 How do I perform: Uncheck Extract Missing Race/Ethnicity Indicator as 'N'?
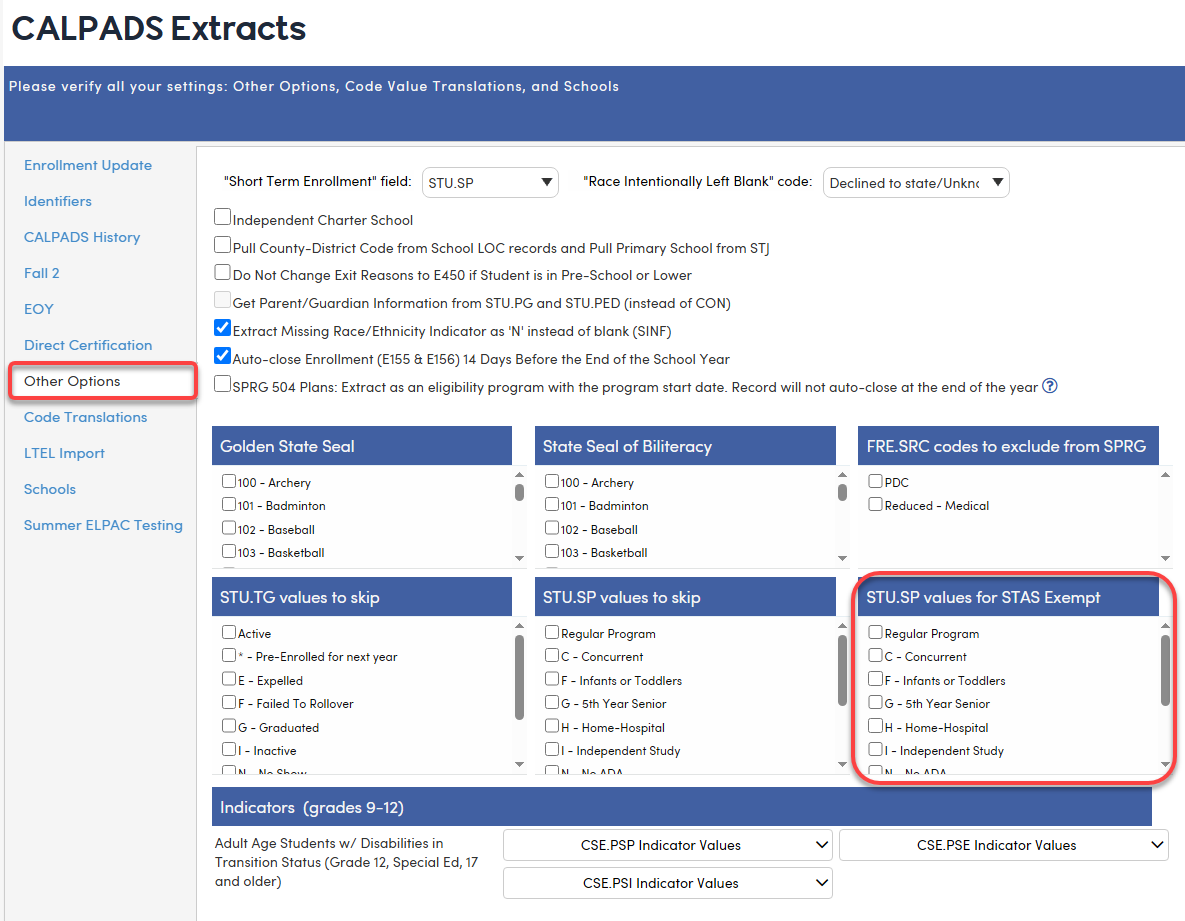point(222,328)
